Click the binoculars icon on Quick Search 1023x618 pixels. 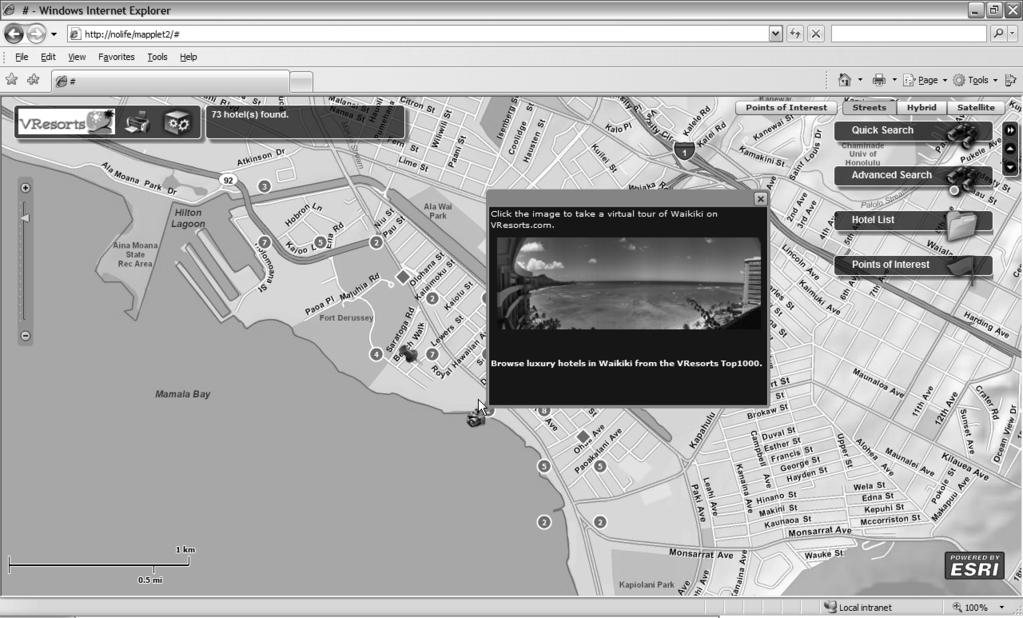coord(962,134)
